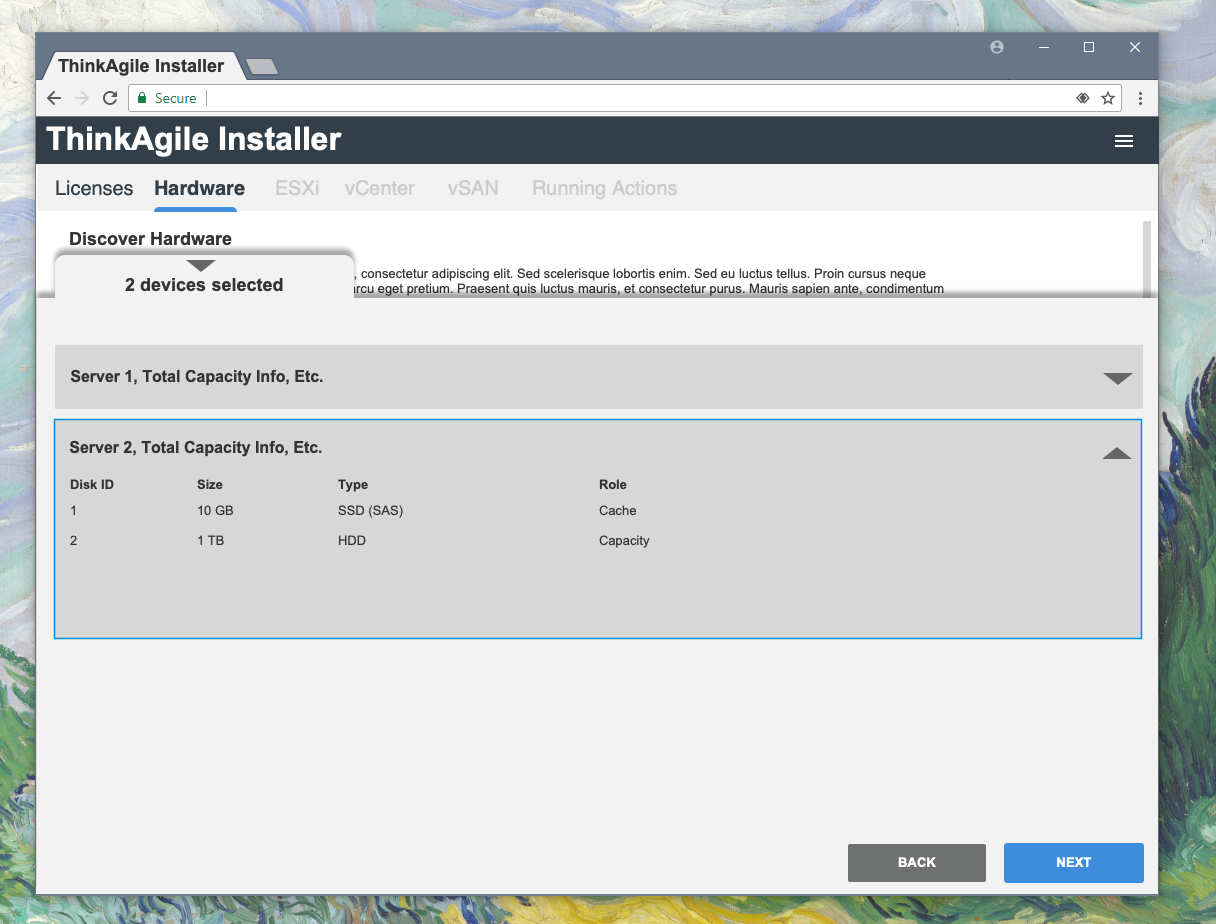
Task: Click the green Secure padlock icon
Action: (x=142, y=98)
